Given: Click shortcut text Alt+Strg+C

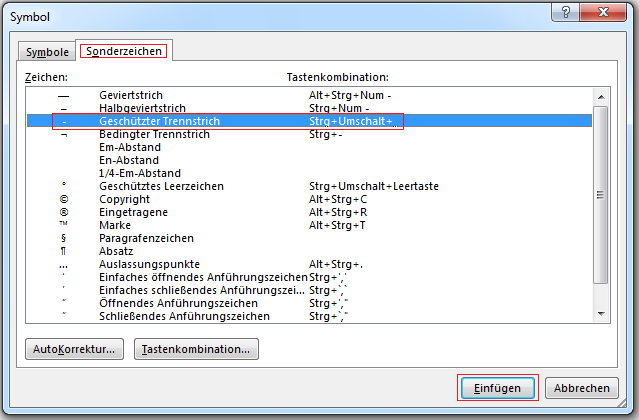Looking at the screenshot, I should pyautogui.click(x=338, y=199).
